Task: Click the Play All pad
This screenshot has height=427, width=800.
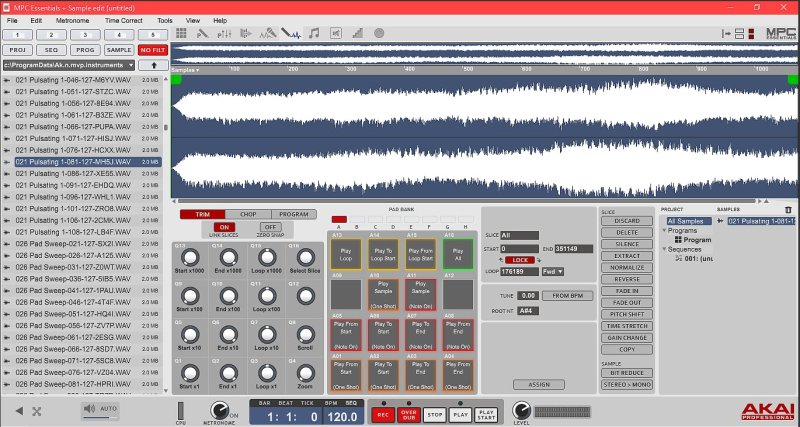Action: coord(458,253)
